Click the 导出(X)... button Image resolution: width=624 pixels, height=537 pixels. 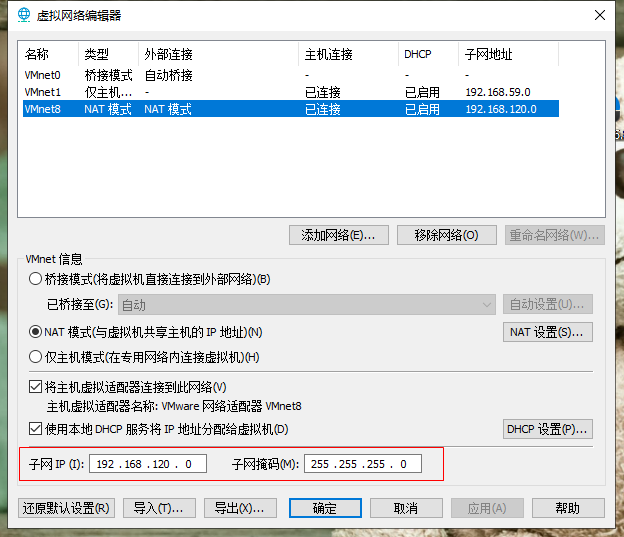click(240, 508)
